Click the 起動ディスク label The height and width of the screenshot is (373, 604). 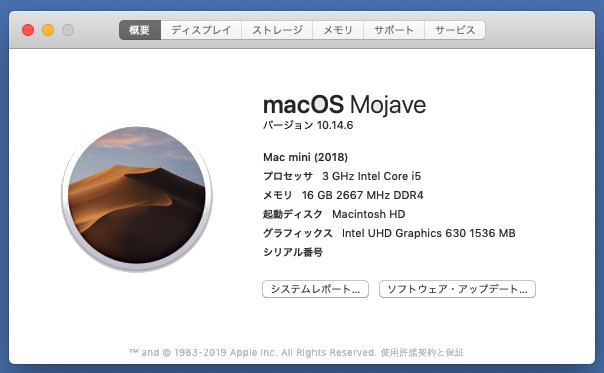(293, 214)
